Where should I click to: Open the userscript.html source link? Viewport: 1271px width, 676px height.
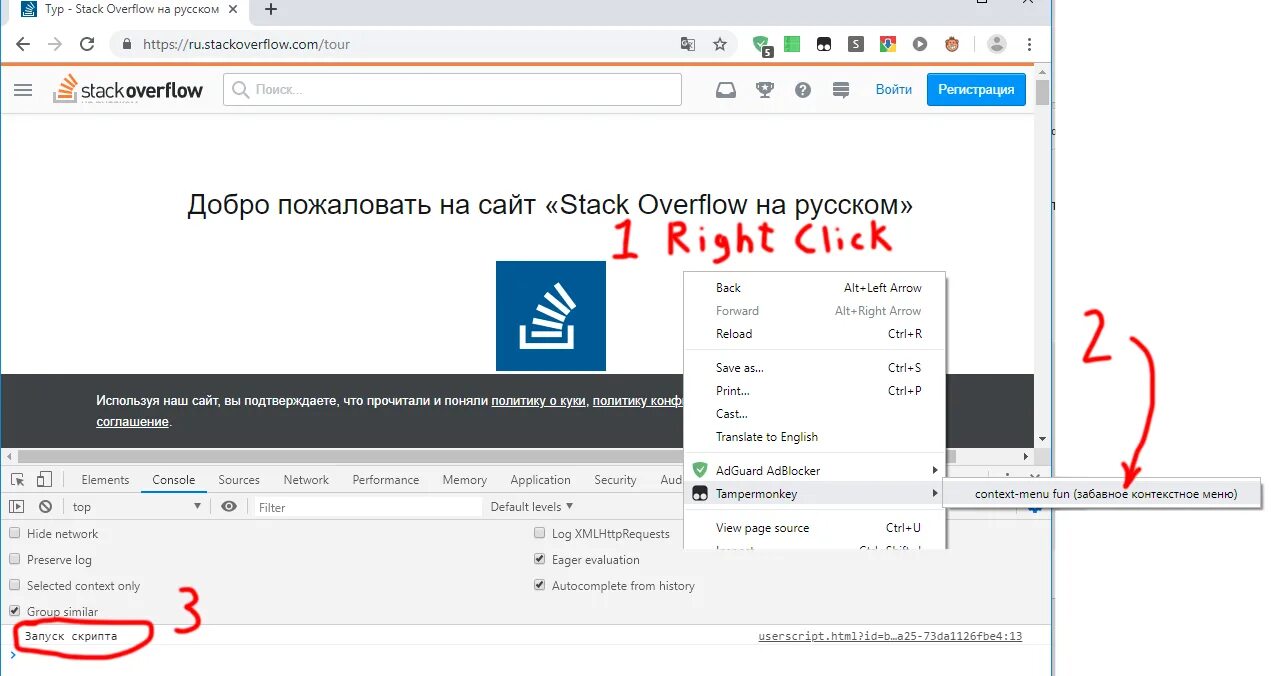pyautogui.click(x=890, y=636)
